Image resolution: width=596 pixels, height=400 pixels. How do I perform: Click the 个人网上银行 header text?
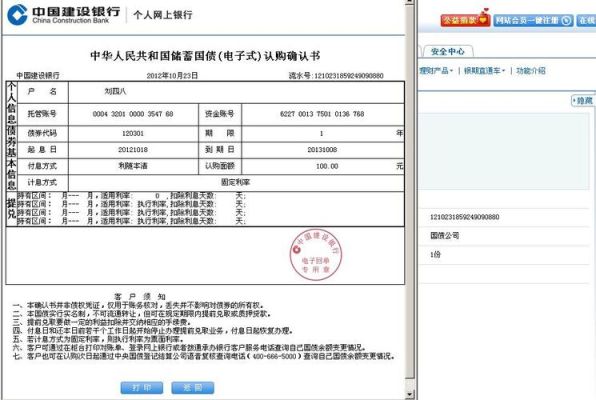tap(163, 15)
